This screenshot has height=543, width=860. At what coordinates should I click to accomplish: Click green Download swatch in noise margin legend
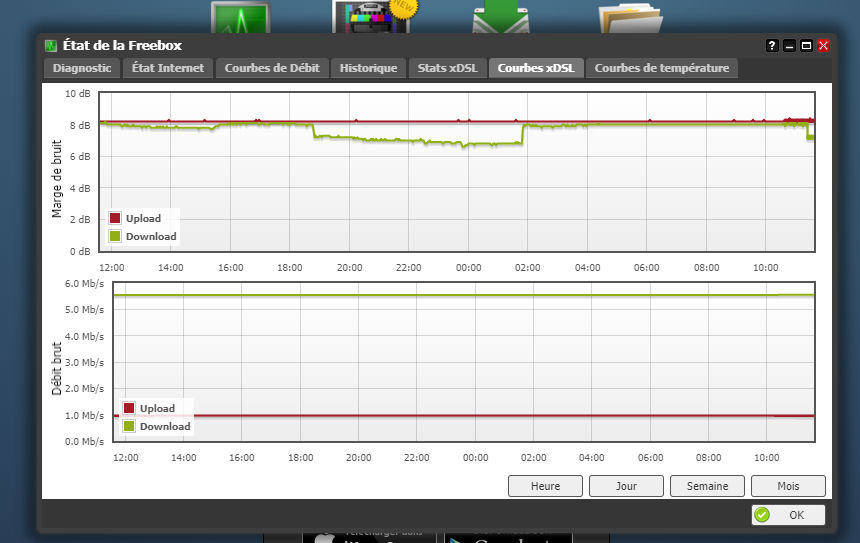point(115,236)
